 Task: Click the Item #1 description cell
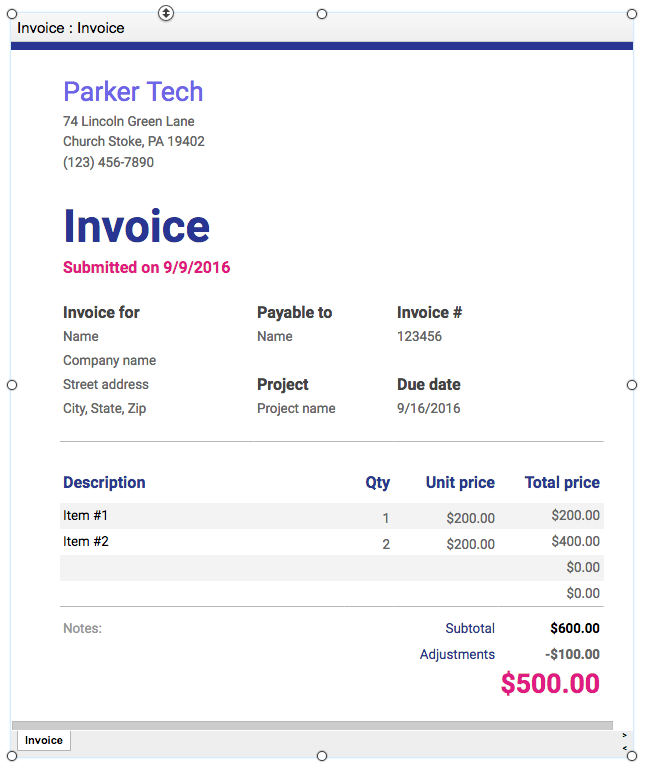pos(85,516)
